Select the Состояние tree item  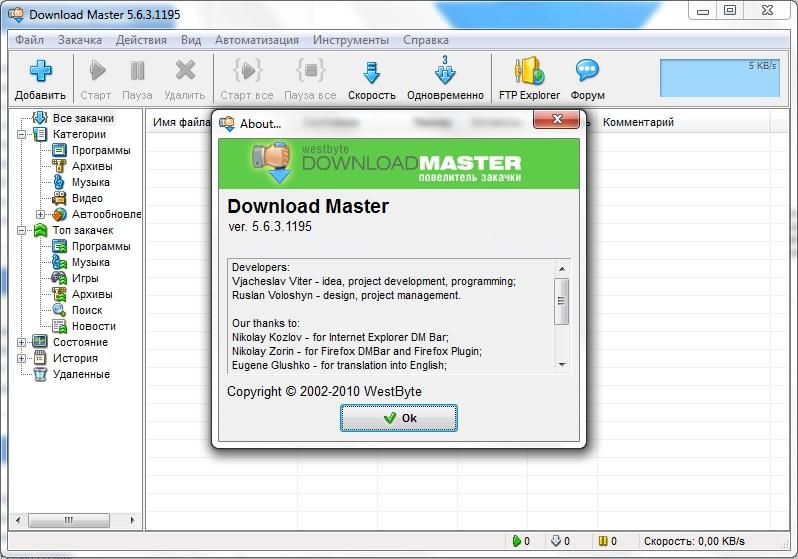pos(80,342)
